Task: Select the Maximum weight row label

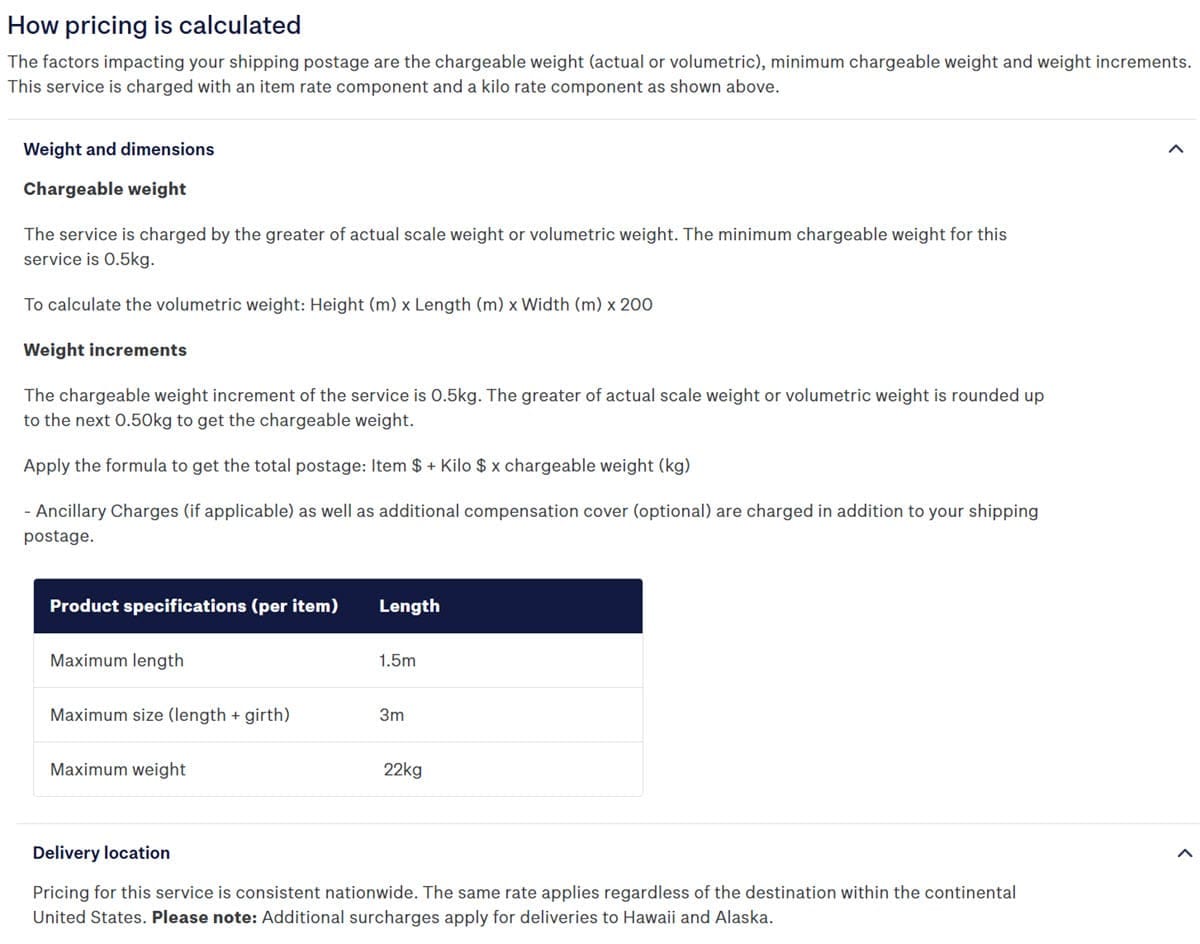Action: click(118, 769)
